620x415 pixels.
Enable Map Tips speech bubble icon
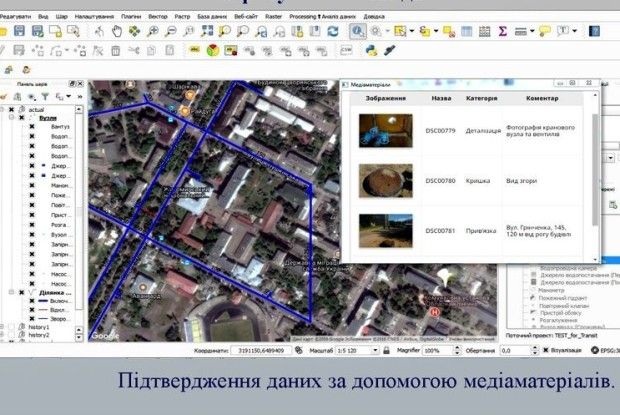(x=545, y=31)
